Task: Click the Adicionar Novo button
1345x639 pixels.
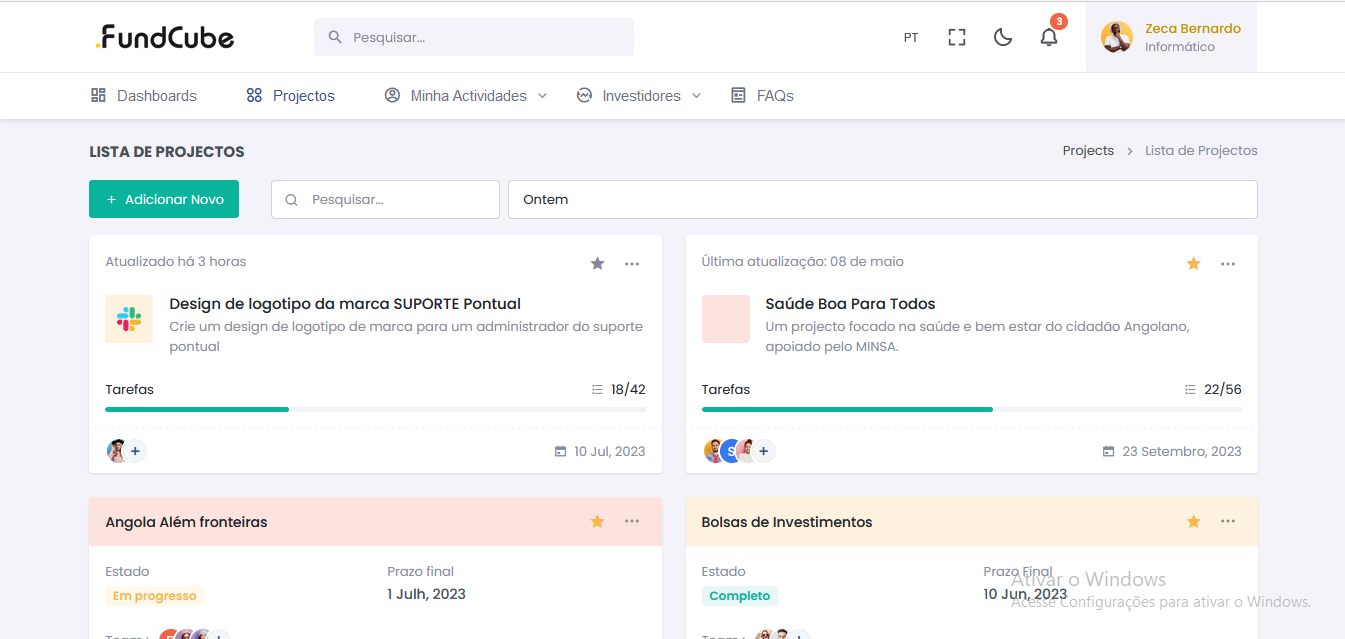Action: [x=164, y=199]
